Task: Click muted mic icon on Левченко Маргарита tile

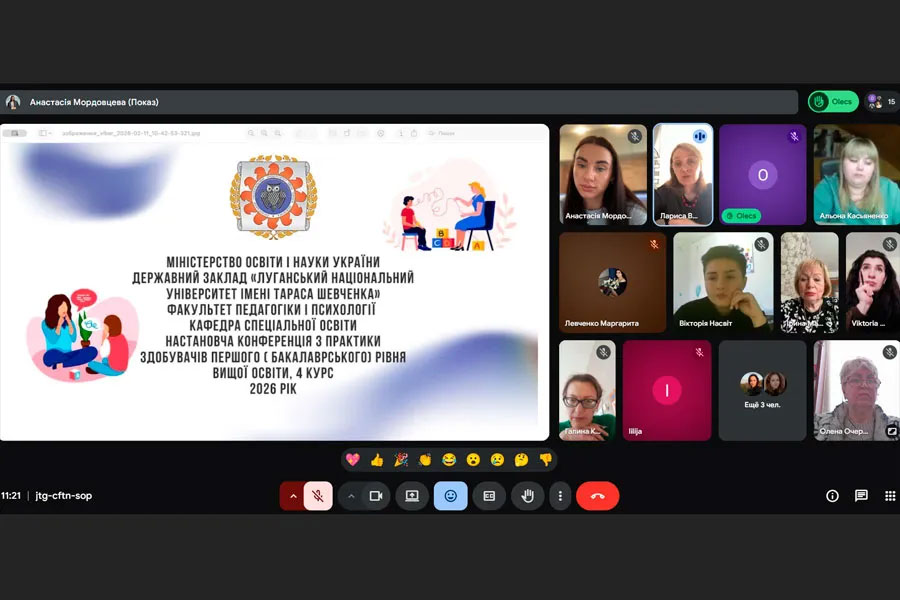Action: [654, 245]
